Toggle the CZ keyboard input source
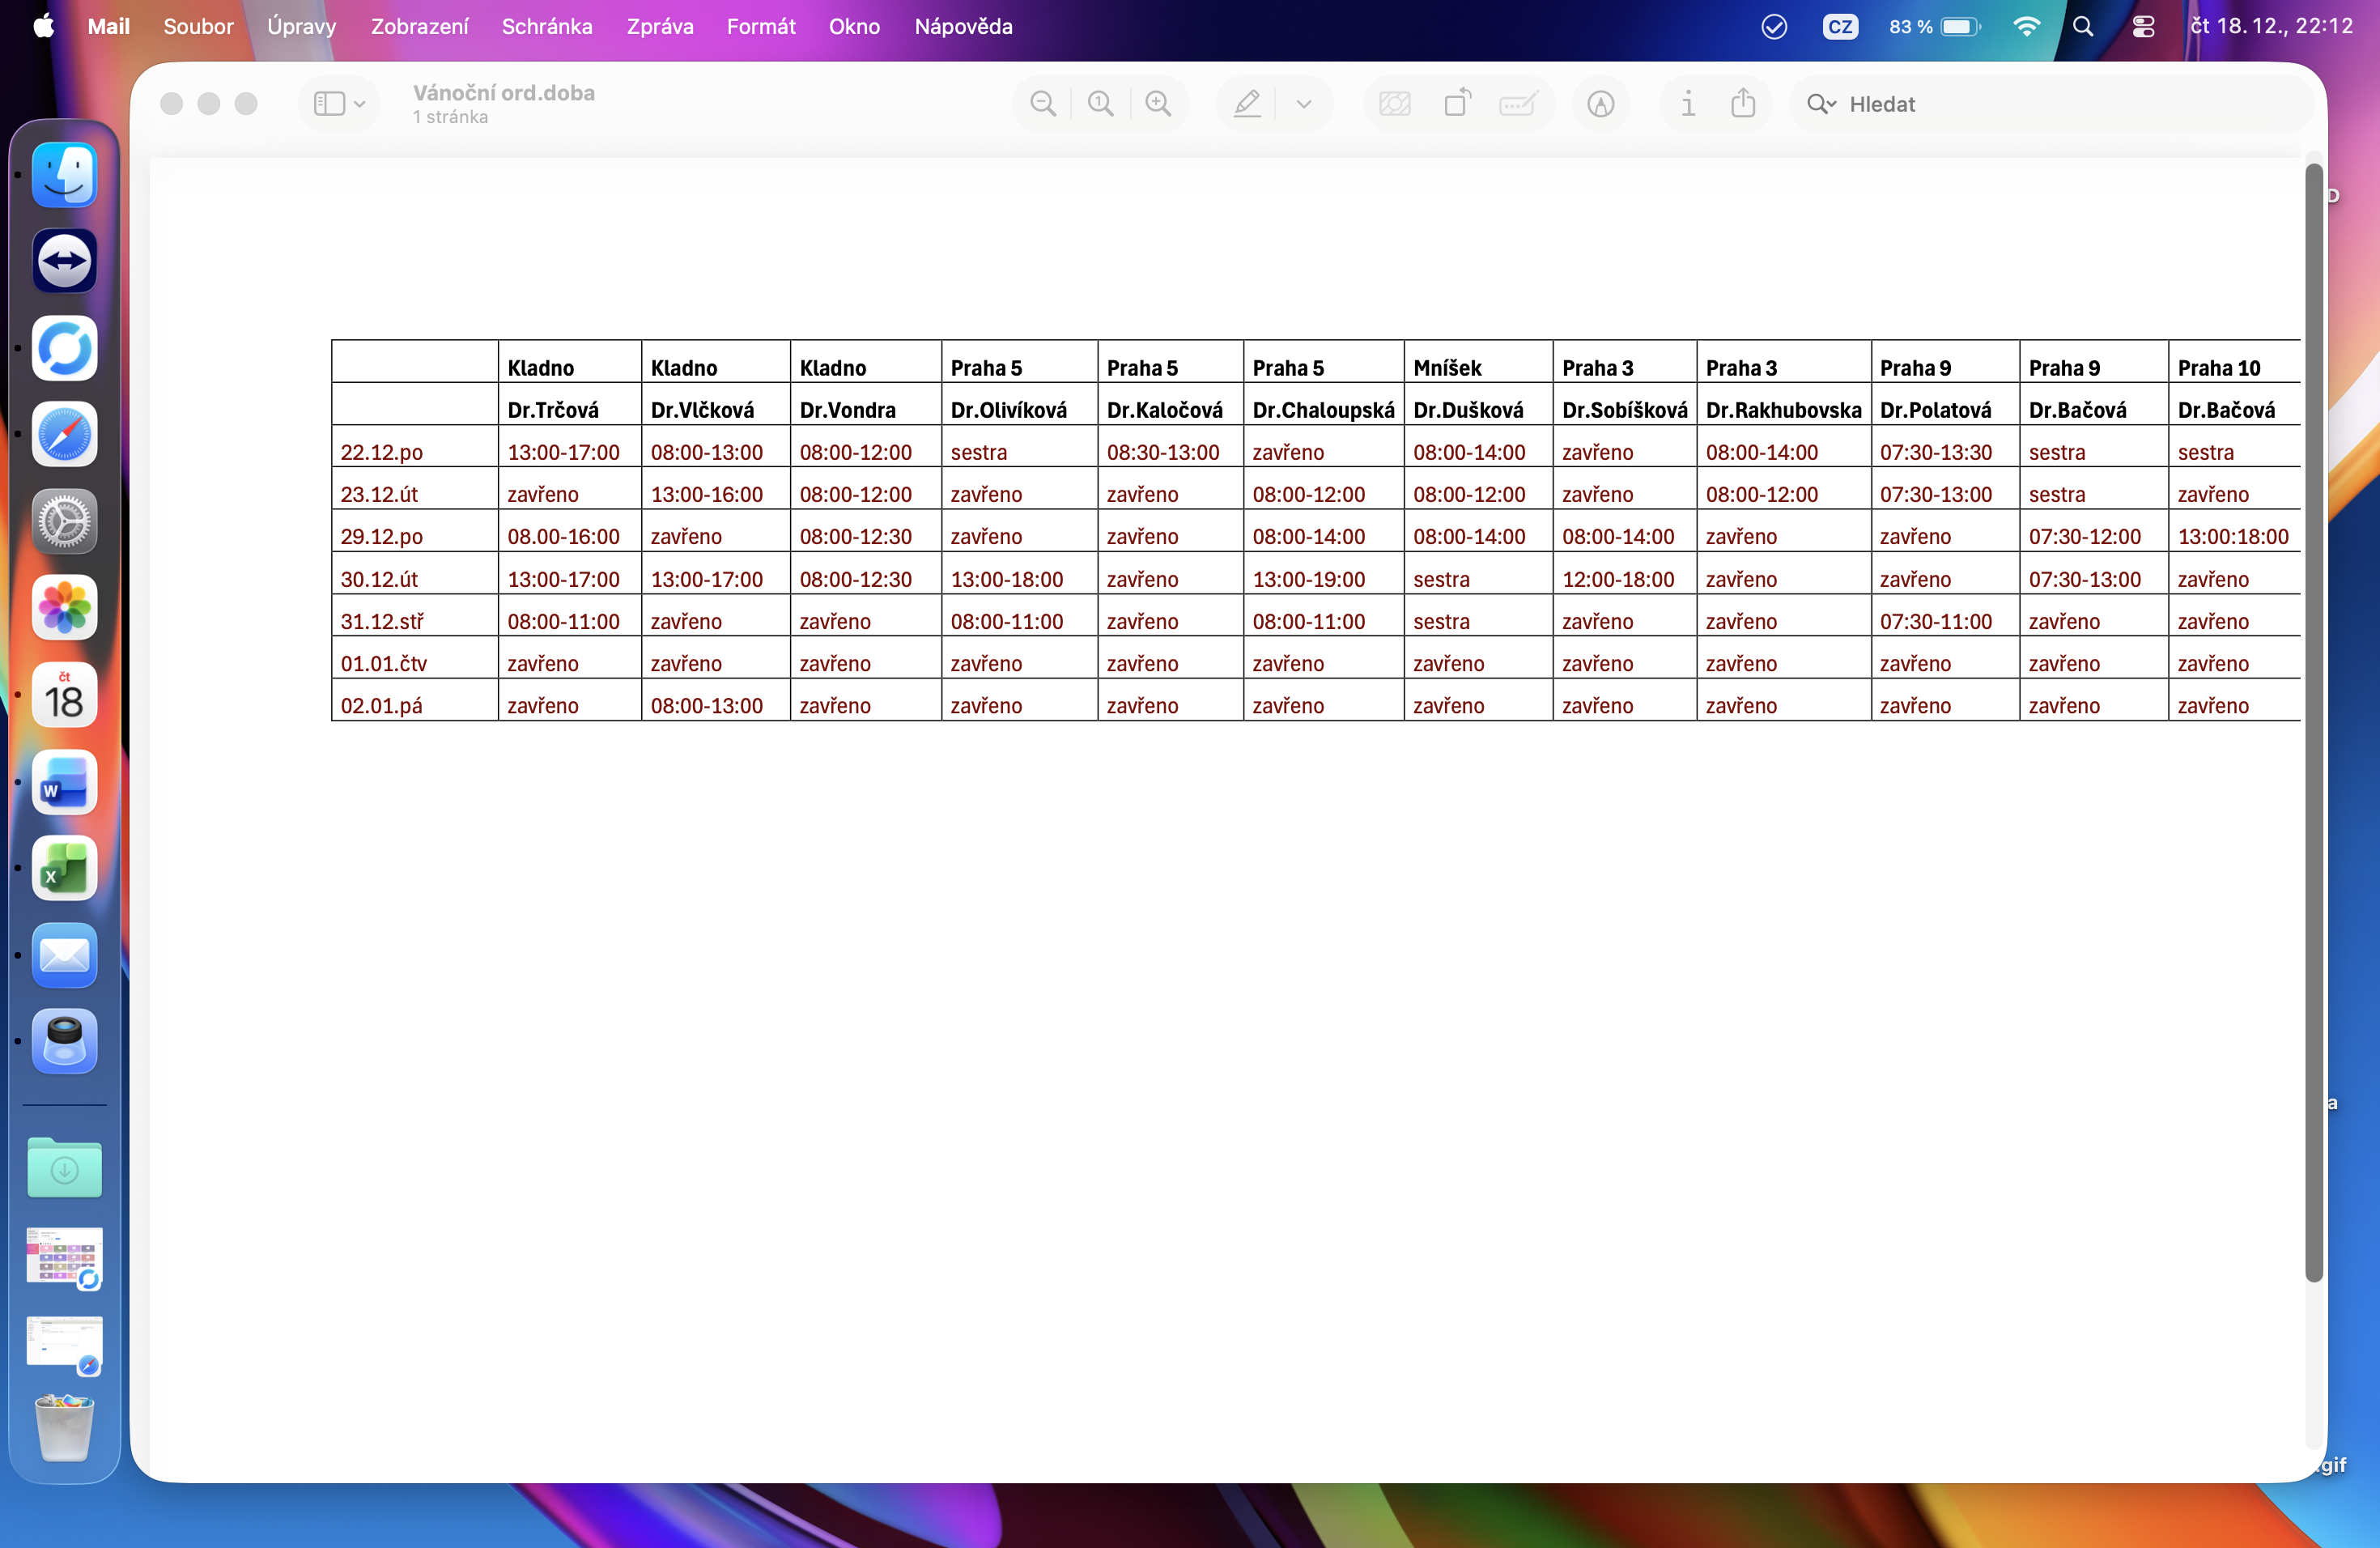The width and height of the screenshot is (2380, 1548). [x=1840, y=27]
